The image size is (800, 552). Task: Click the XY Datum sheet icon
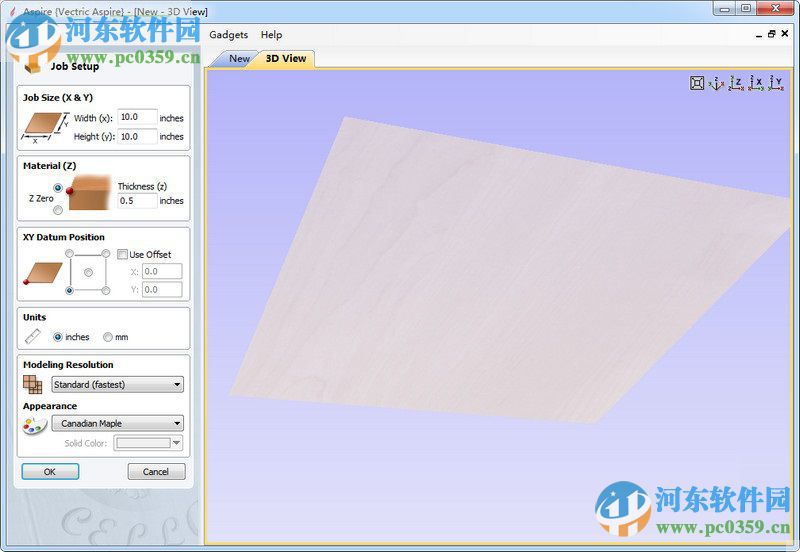pos(43,273)
